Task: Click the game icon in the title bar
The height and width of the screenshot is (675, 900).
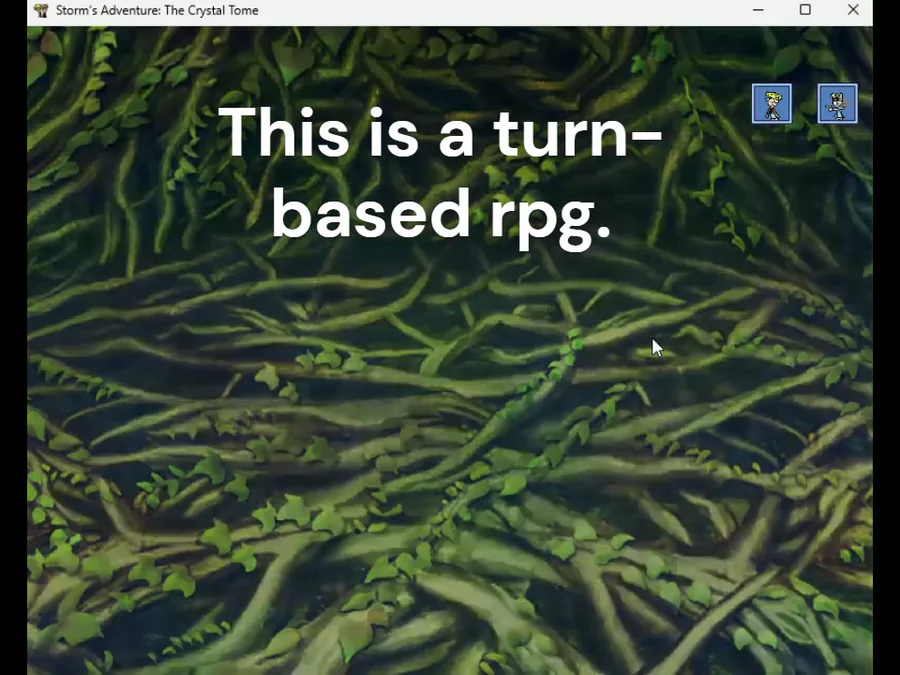Action: [x=41, y=10]
